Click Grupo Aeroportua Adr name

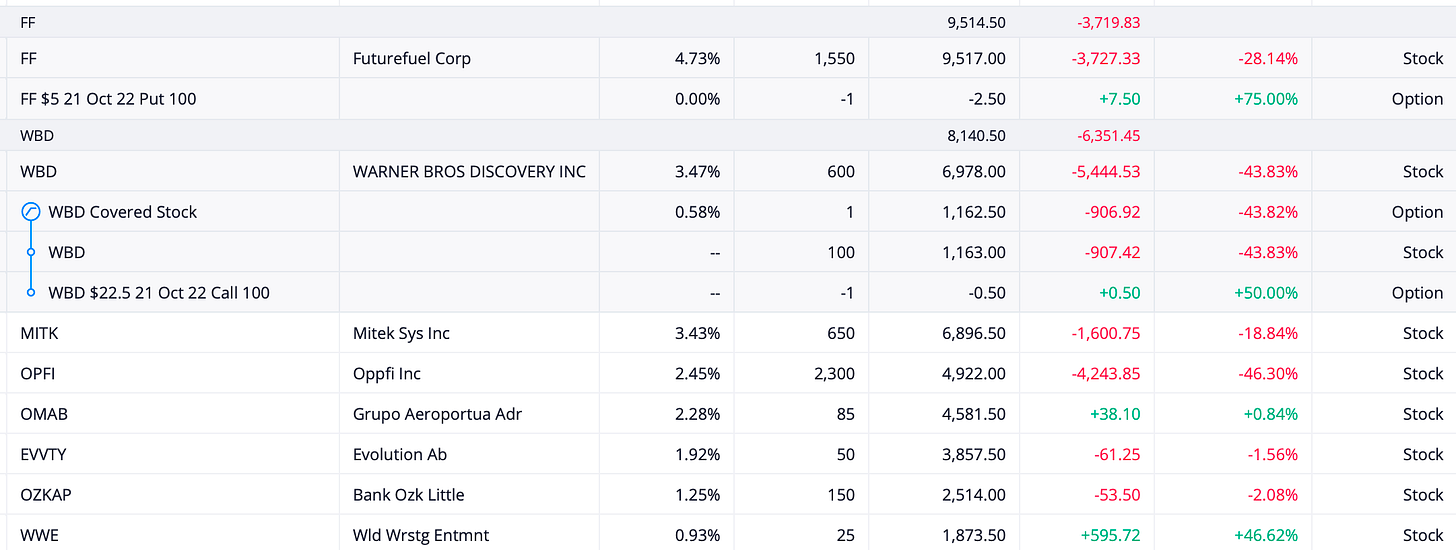pos(437,414)
